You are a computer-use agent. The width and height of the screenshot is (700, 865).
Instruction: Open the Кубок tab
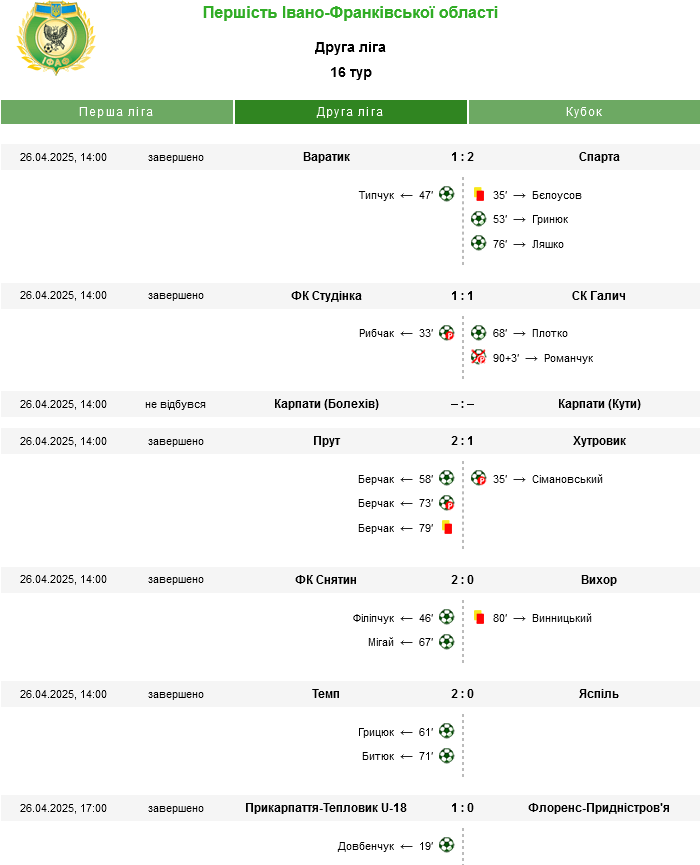tap(584, 112)
